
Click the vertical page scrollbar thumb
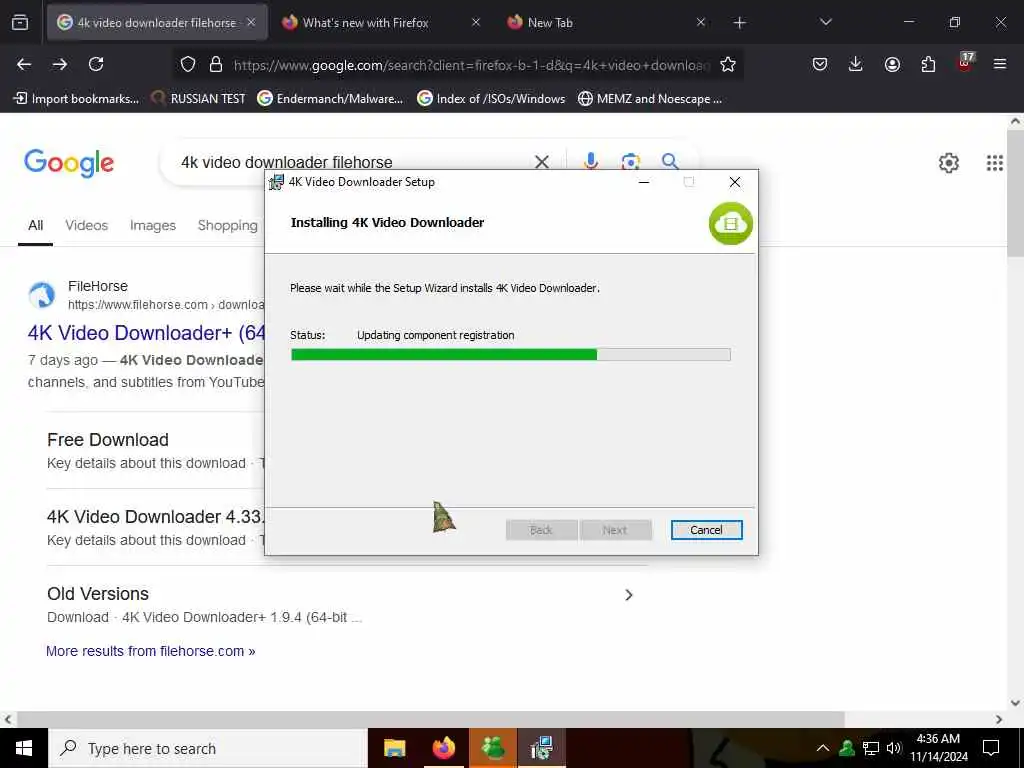point(1016,193)
